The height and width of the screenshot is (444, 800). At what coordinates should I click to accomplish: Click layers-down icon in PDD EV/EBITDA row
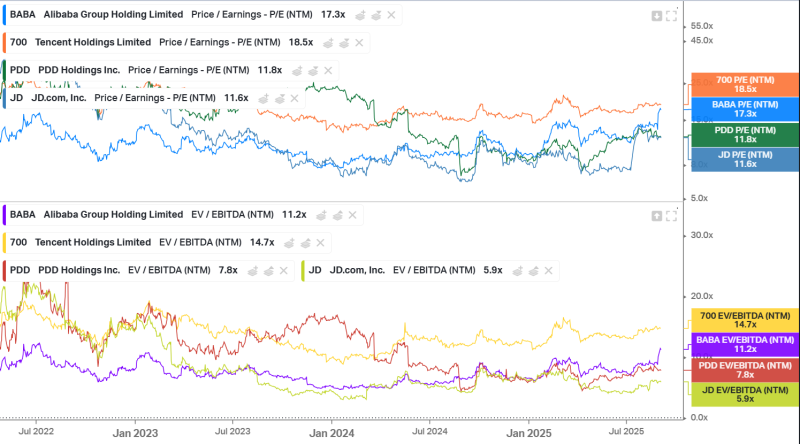pos(268,270)
